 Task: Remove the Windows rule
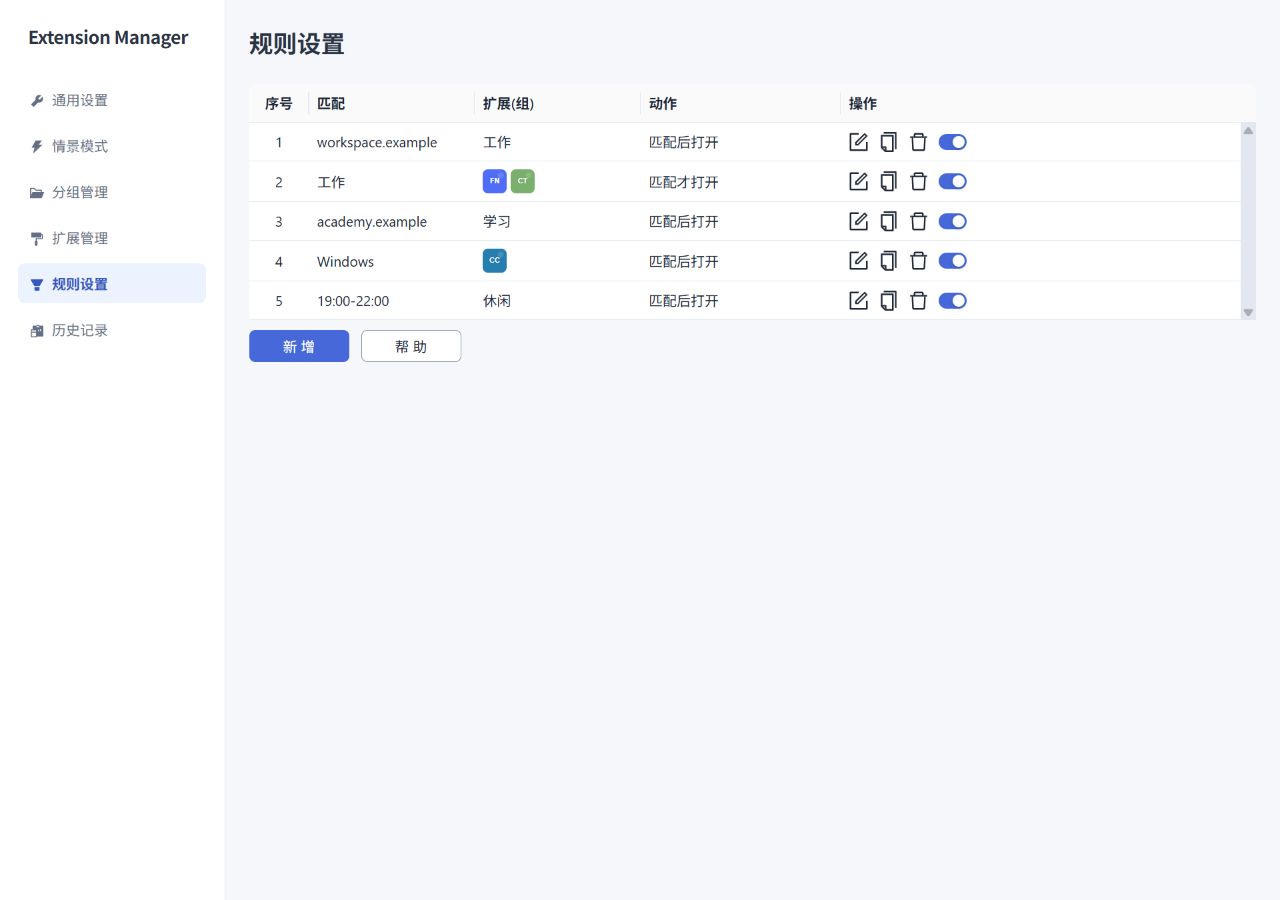[x=918, y=261]
